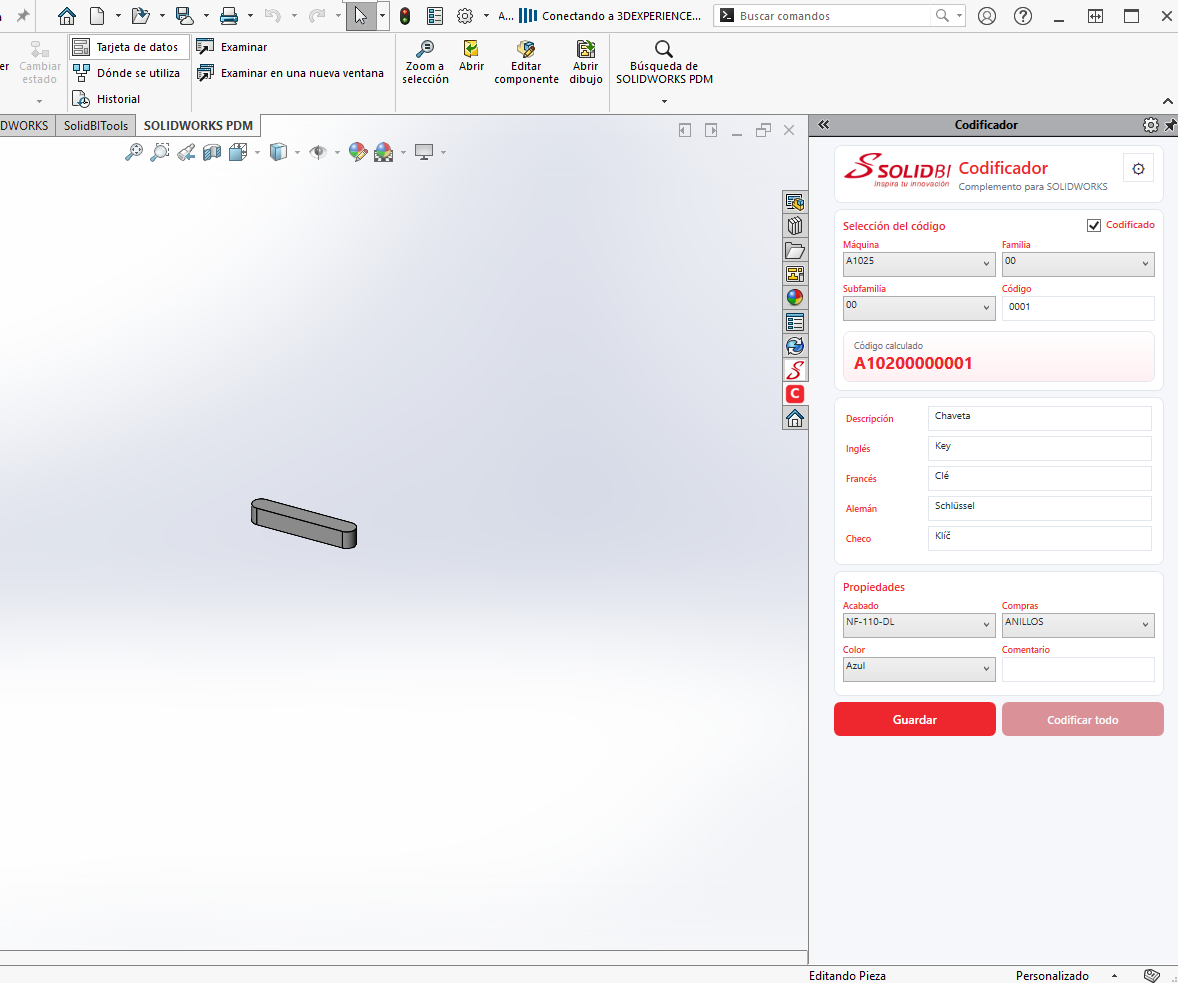Click the Alemán field containing Schlüssel
The image size is (1178, 983).
(x=1040, y=509)
